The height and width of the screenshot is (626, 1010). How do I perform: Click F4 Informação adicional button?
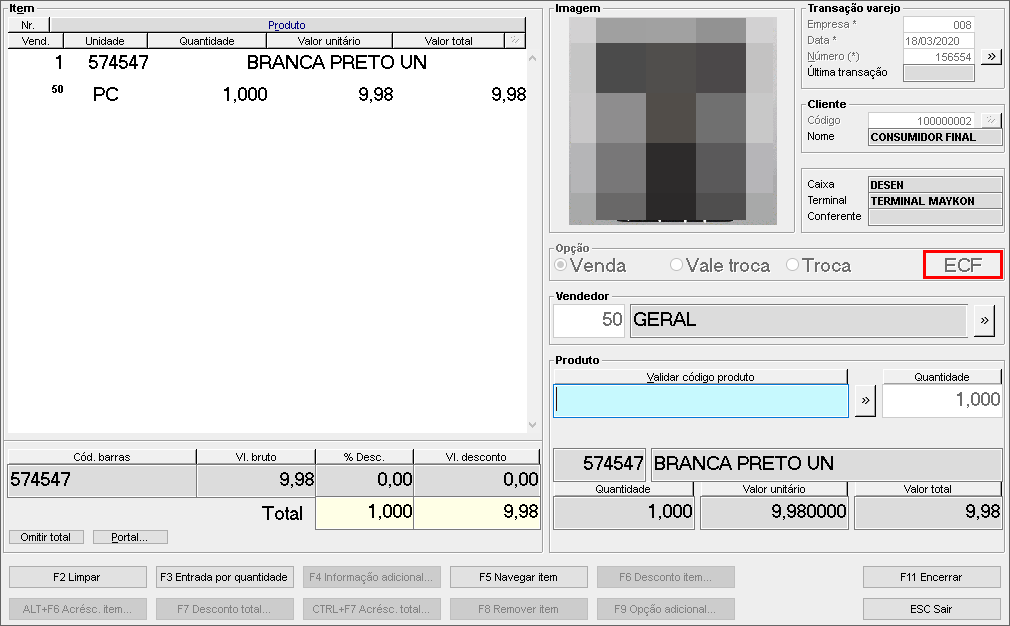(372, 577)
